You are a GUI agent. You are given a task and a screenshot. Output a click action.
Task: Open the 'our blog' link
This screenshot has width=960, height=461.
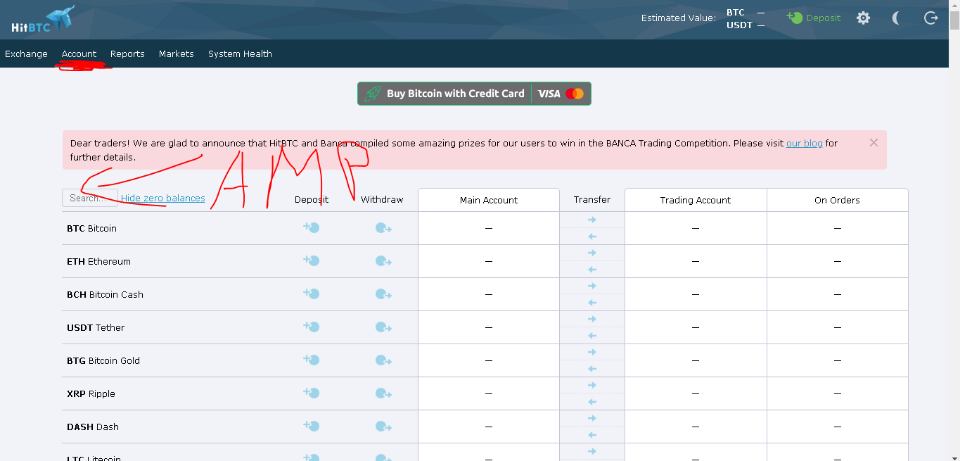[x=804, y=144]
